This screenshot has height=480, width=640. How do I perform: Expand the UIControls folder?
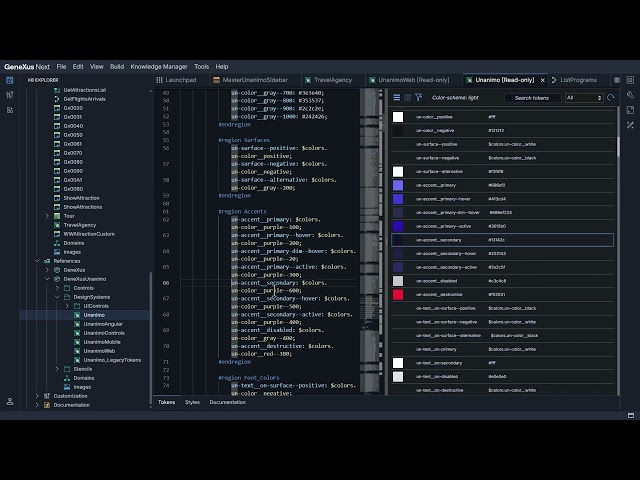67,306
